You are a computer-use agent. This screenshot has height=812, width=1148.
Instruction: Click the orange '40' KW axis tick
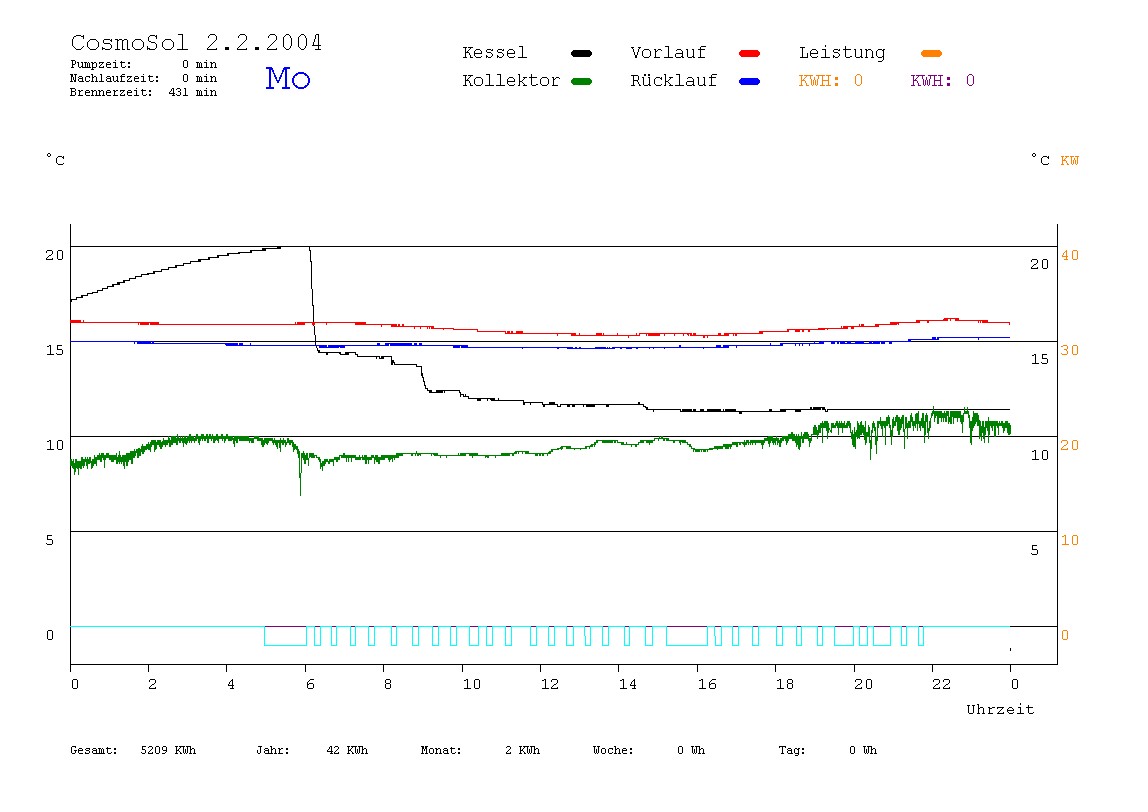[x=1070, y=256]
